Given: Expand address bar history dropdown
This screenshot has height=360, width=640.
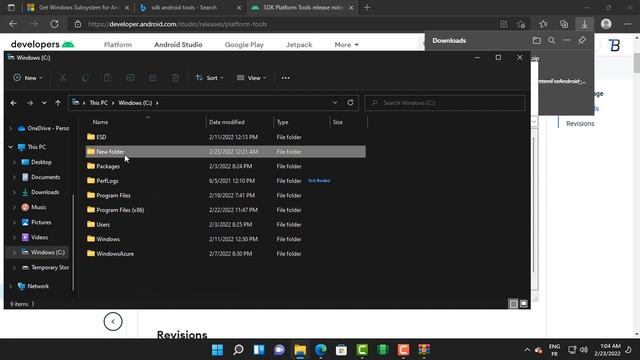Looking at the screenshot, I should coord(335,102).
